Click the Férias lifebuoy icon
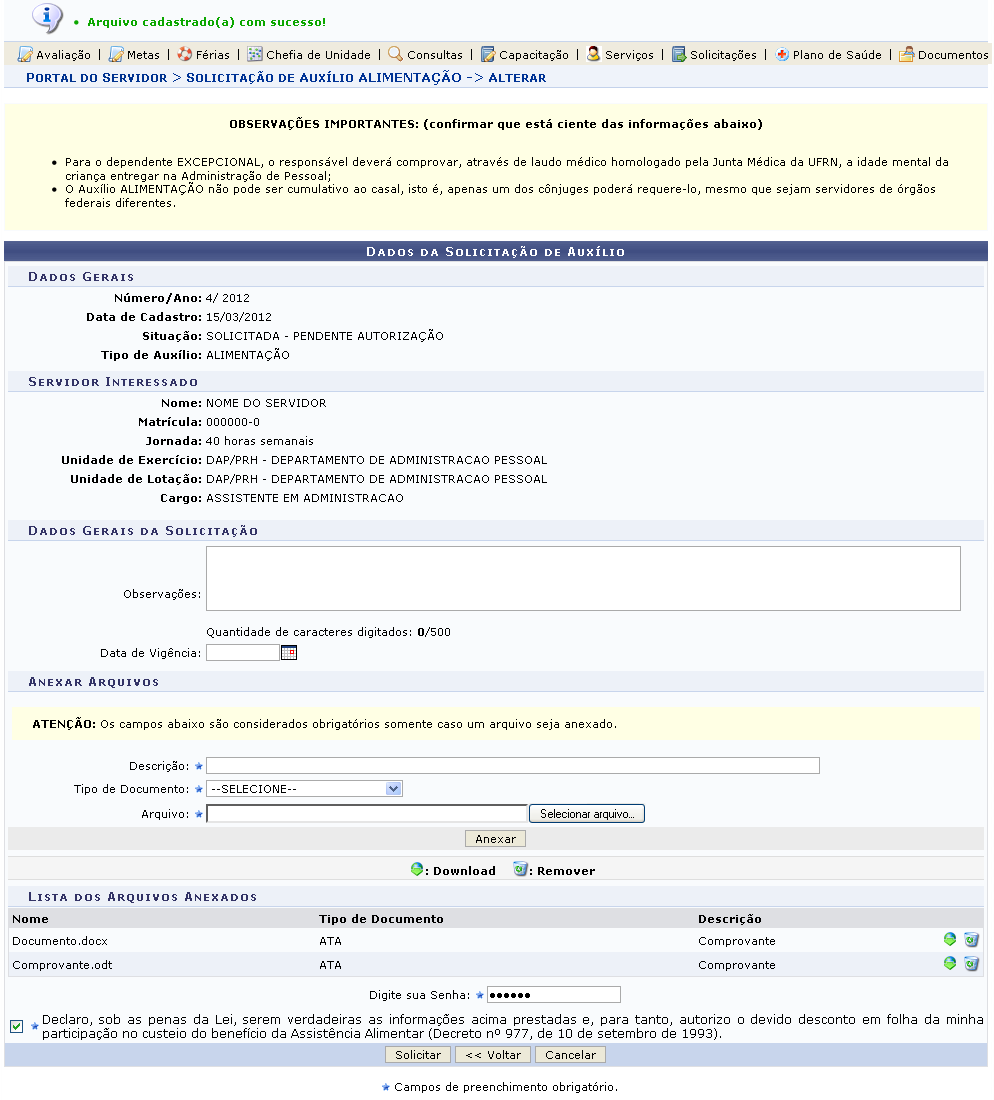The width and height of the screenshot is (994, 1100). (184, 54)
